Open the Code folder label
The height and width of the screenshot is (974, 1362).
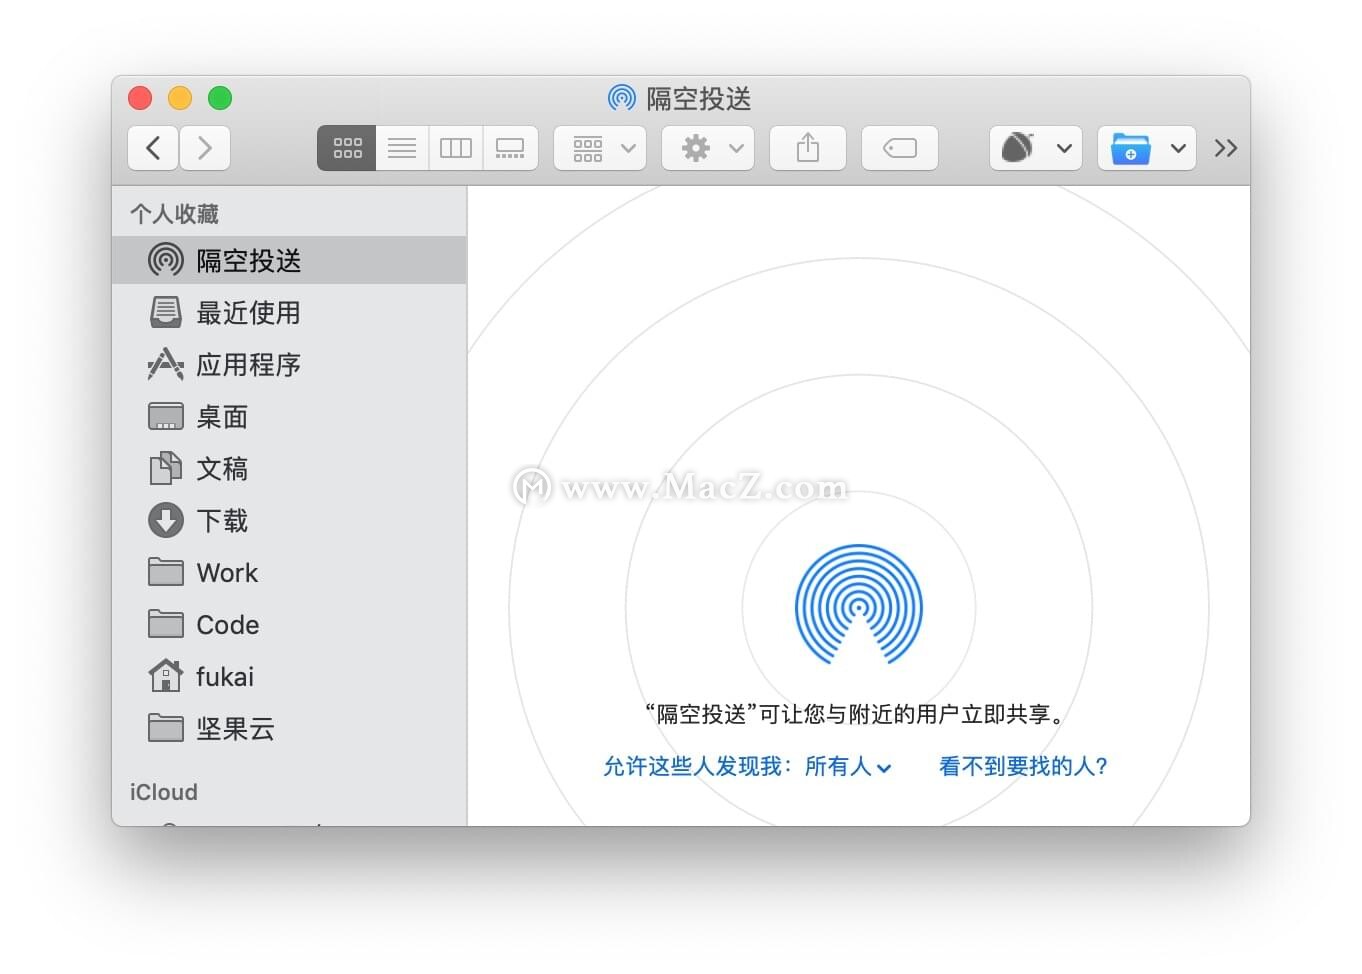click(228, 624)
